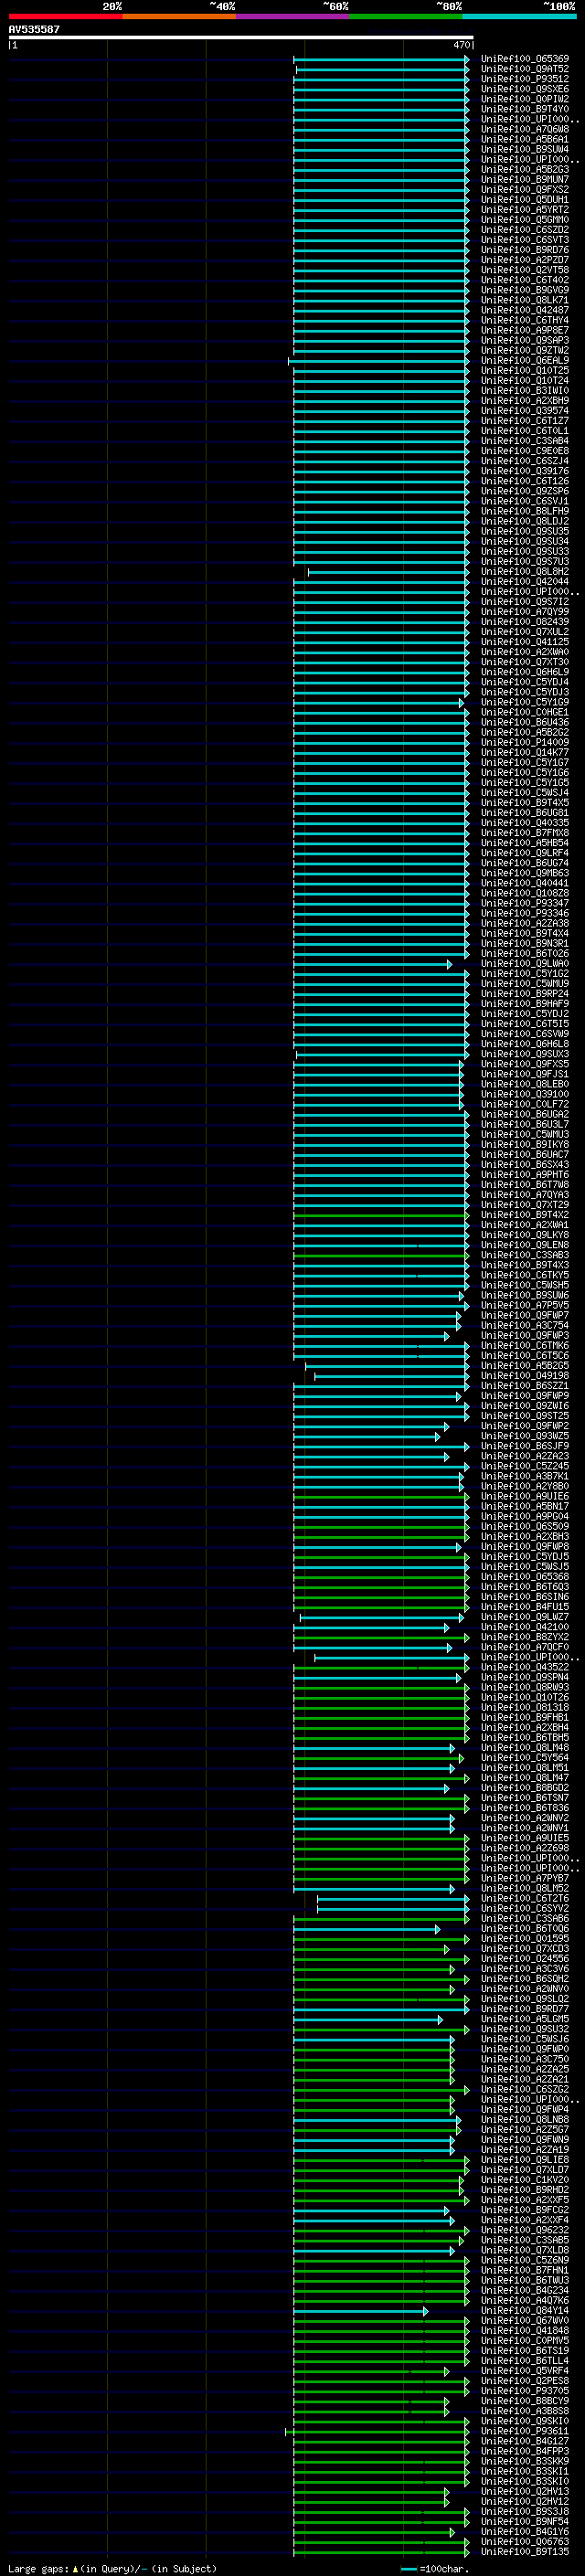The height and width of the screenshot is (2576, 585).
Task: Click hit label UniRef100_Q9FXS5
Action: click(525, 1064)
